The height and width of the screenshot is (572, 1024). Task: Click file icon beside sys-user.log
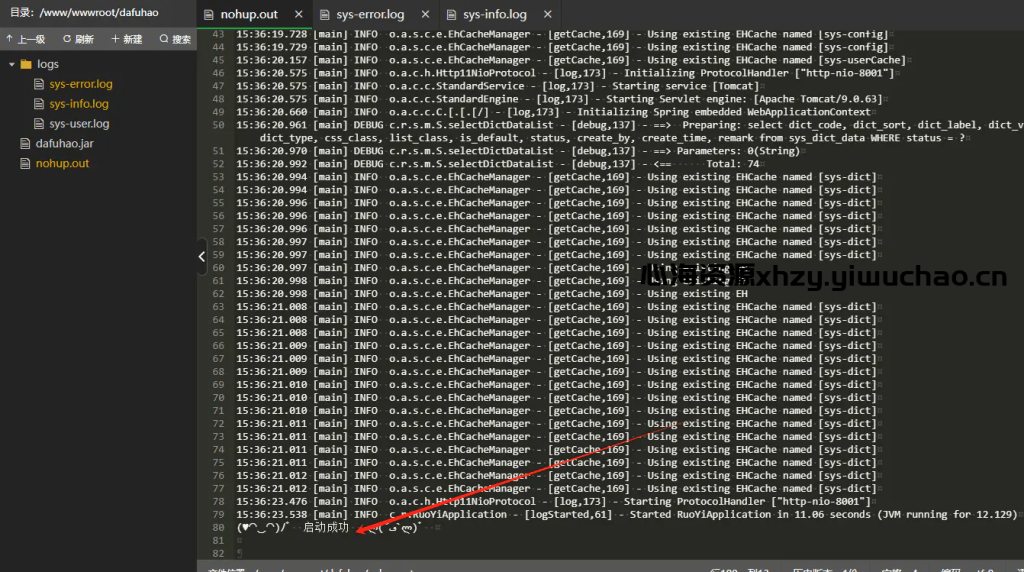(39, 124)
